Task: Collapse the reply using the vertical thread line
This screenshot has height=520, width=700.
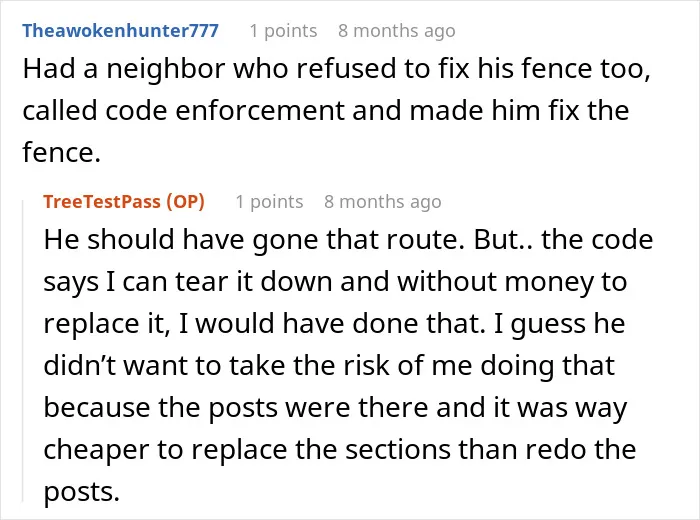Action: coord(23,351)
